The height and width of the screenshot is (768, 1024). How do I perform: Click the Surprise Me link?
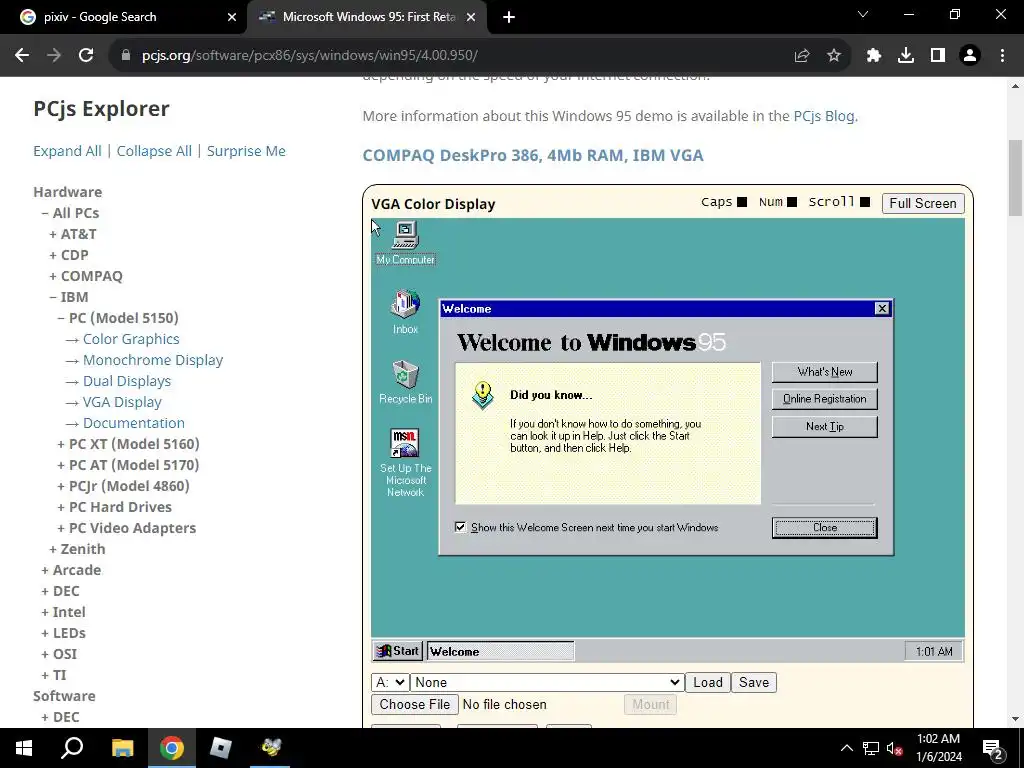pyautogui.click(x=246, y=151)
